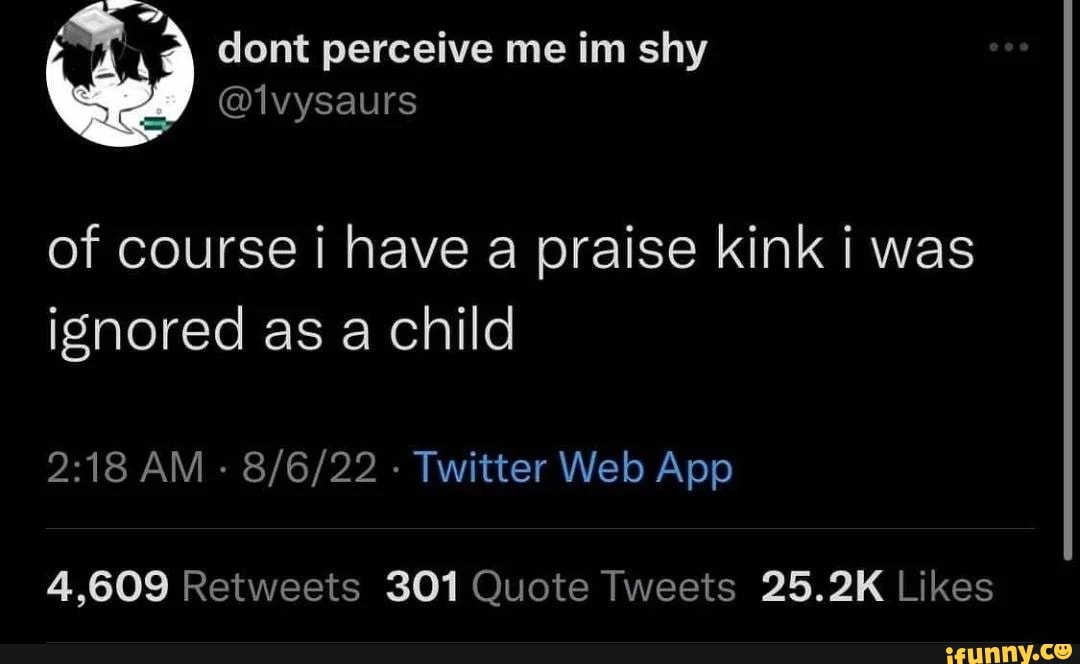Click the 25.2K likes count
The height and width of the screenshot is (664, 1080).
[822, 587]
